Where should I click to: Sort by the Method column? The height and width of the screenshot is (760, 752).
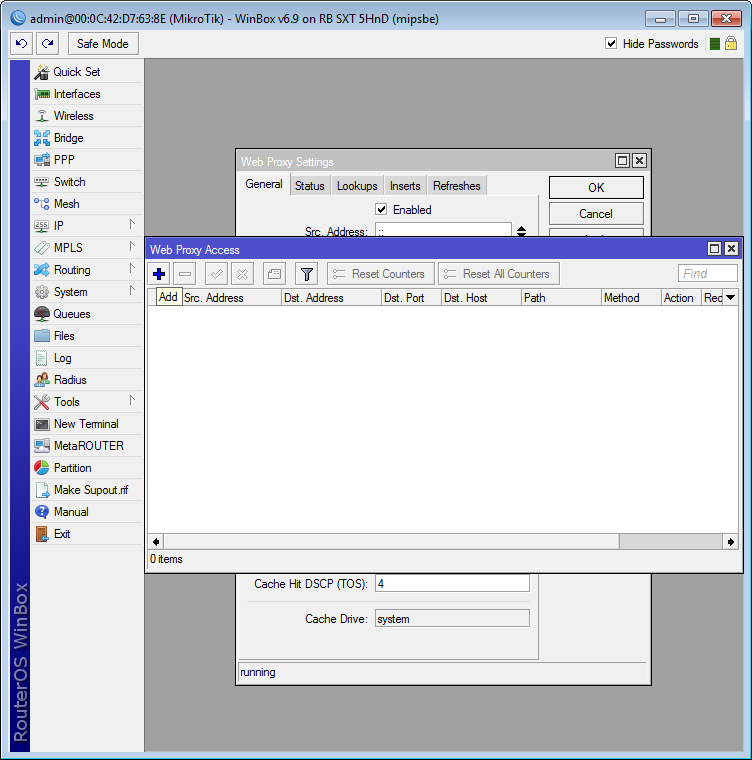click(631, 298)
